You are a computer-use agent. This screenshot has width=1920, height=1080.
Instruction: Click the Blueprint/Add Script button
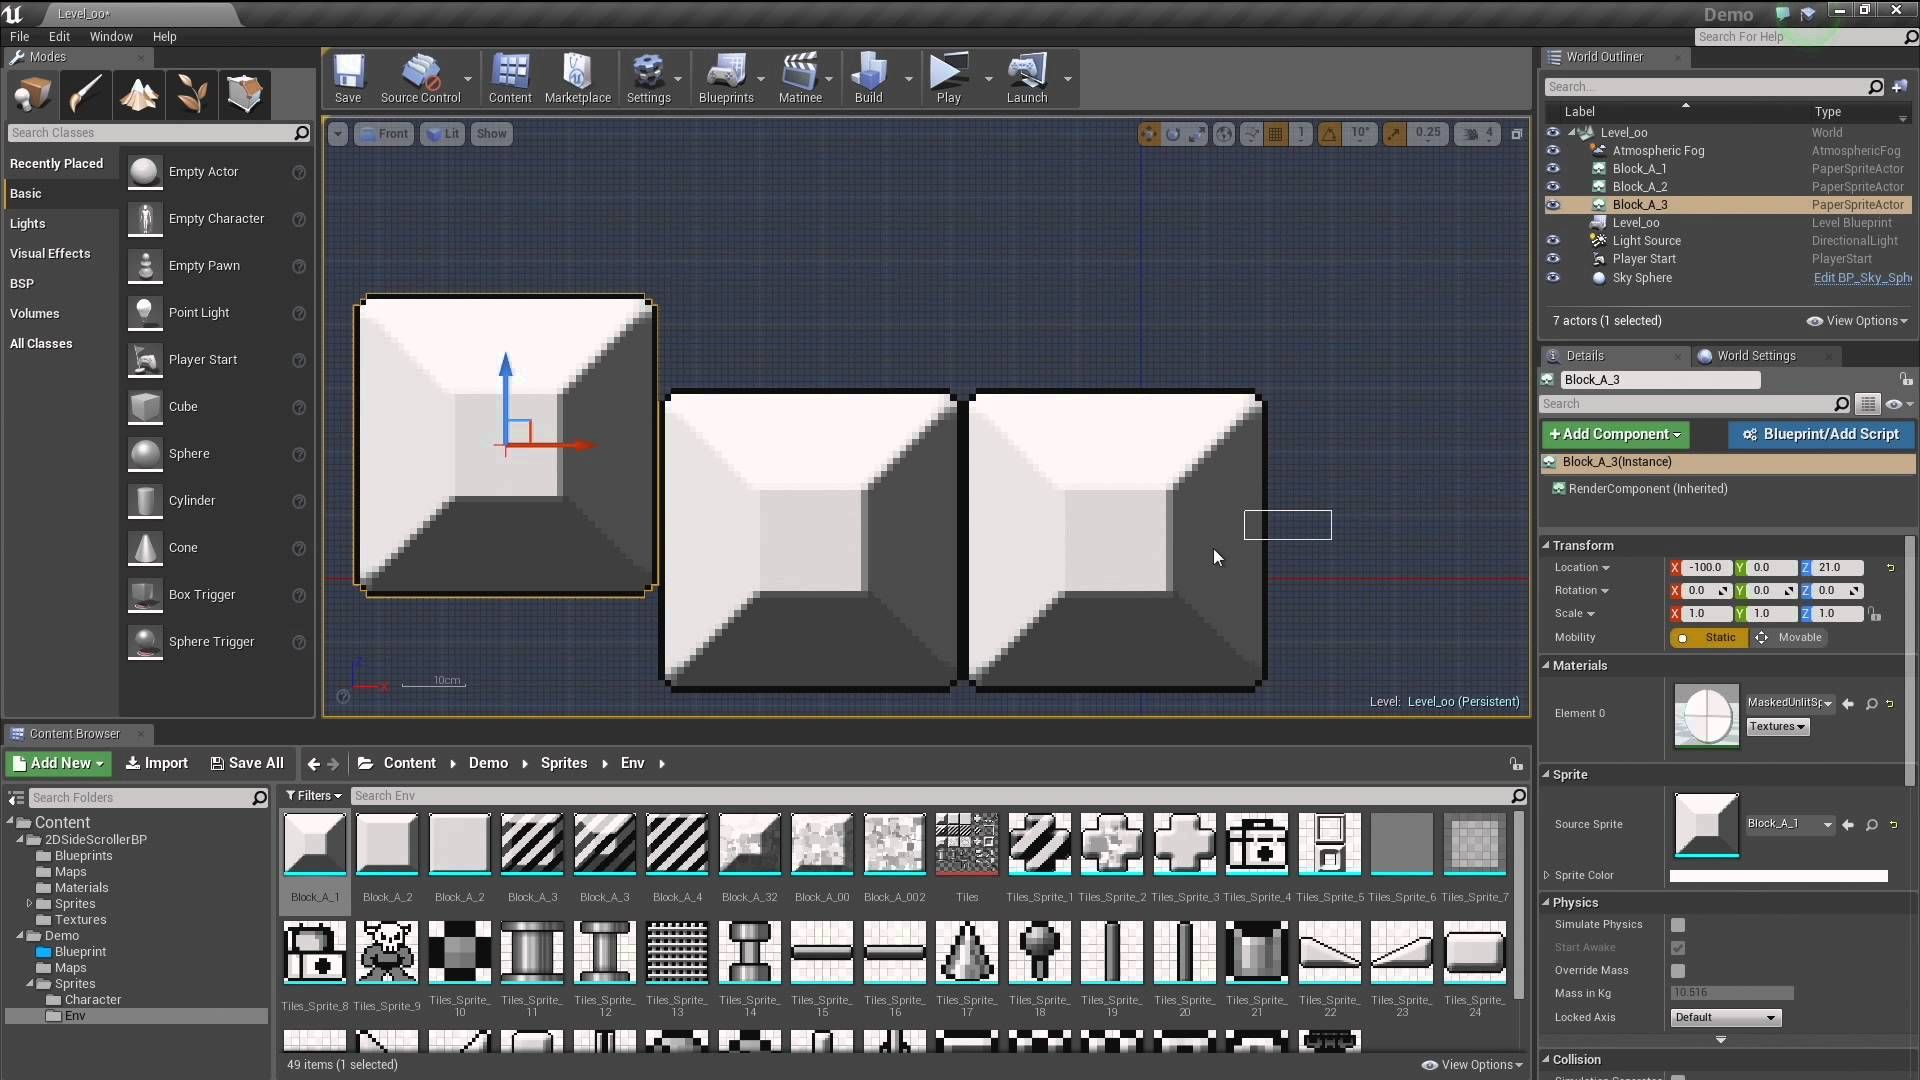[1821, 434]
